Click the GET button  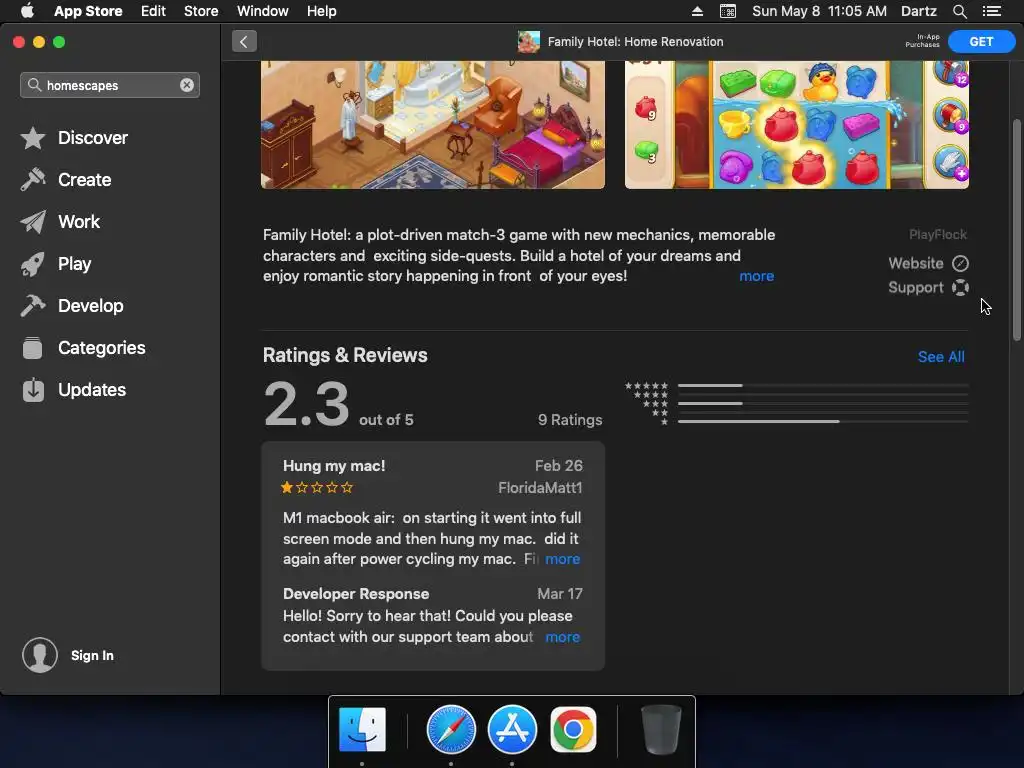click(981, 42)
